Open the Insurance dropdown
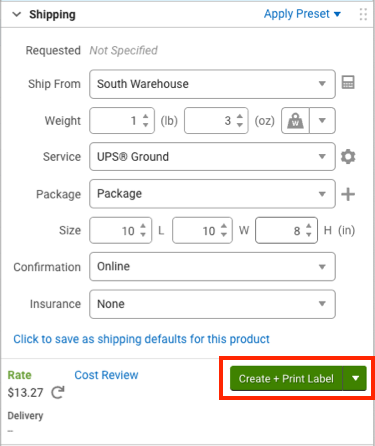Screen dimensions: 375x446 tap(212, 304)
